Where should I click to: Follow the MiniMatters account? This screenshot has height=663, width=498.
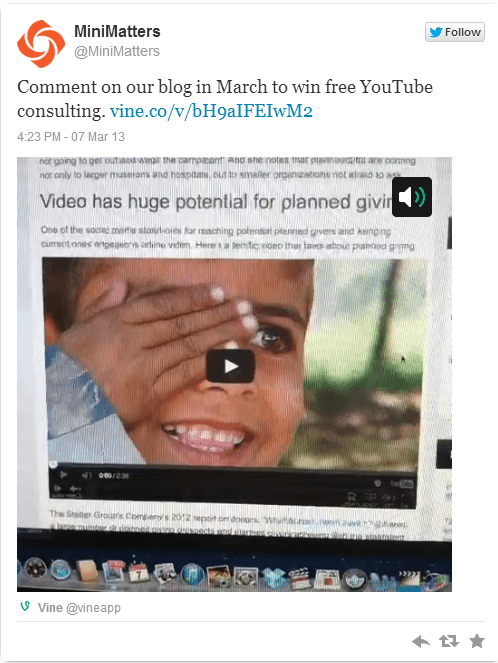(x=455, y=32)
